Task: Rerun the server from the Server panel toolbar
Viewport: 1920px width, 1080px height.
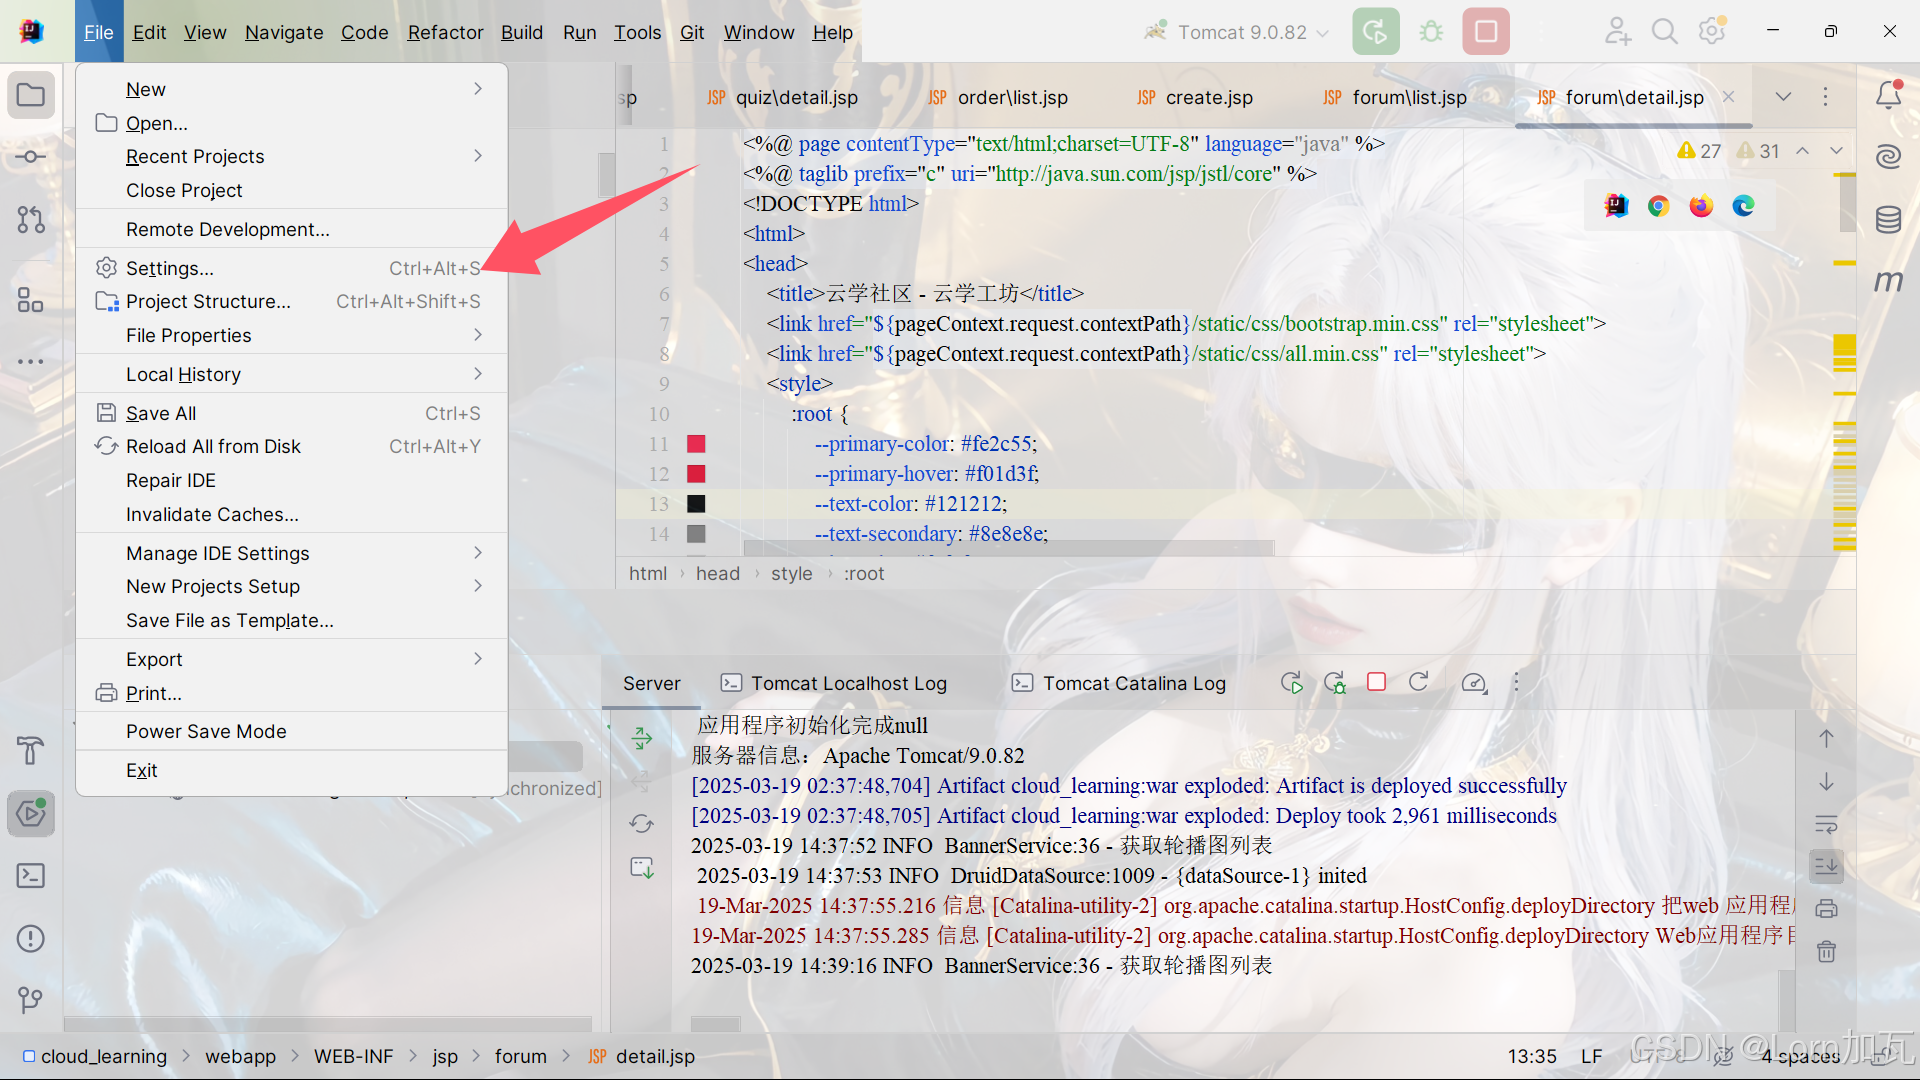Action: pos(1292,682)
